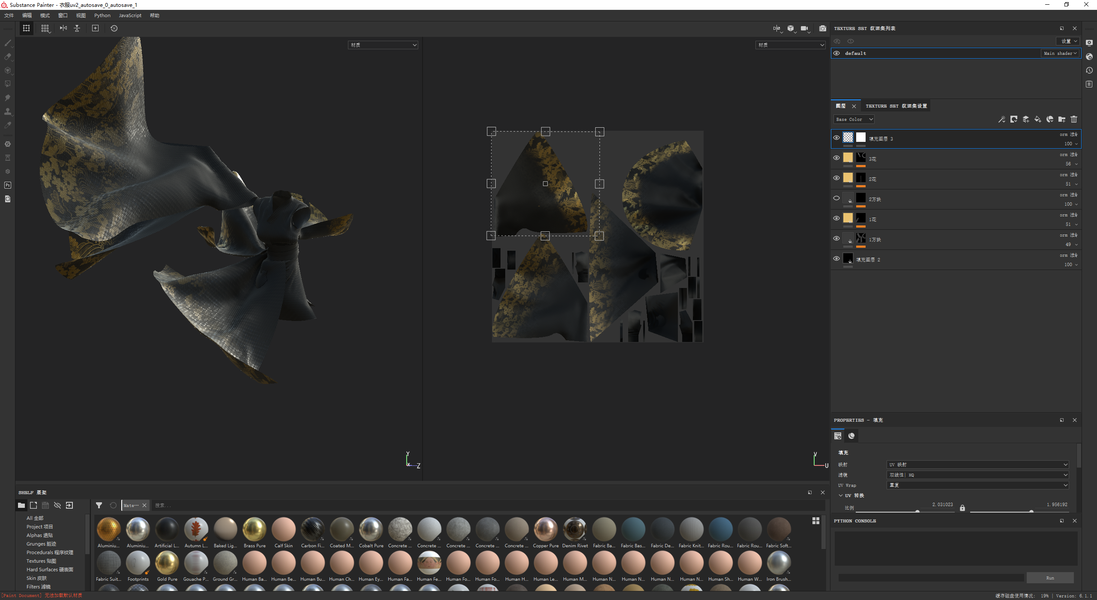The width and height of the screenshot is (1097, 600).
Task: Collapse the UV transformation section expander
Action: (x=840, y=496)
